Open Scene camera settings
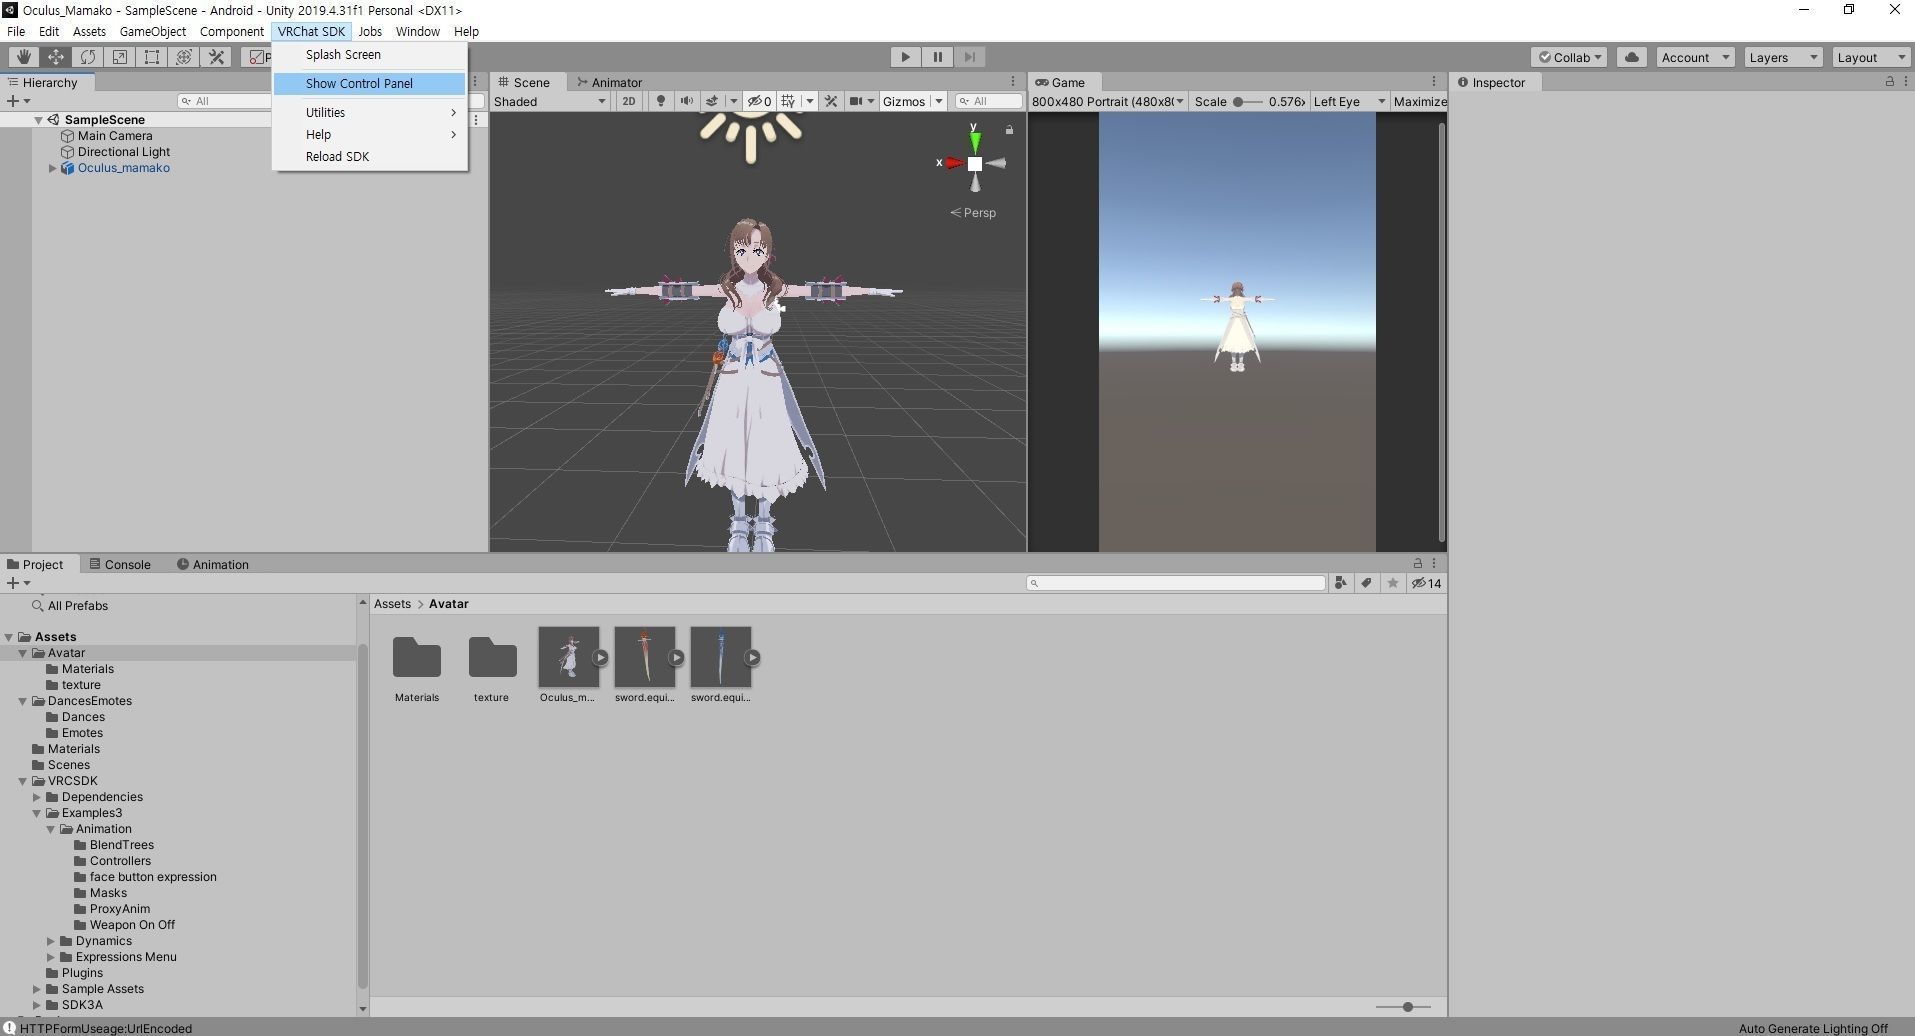The image size is (1915, 1036). tap(856, 101)
